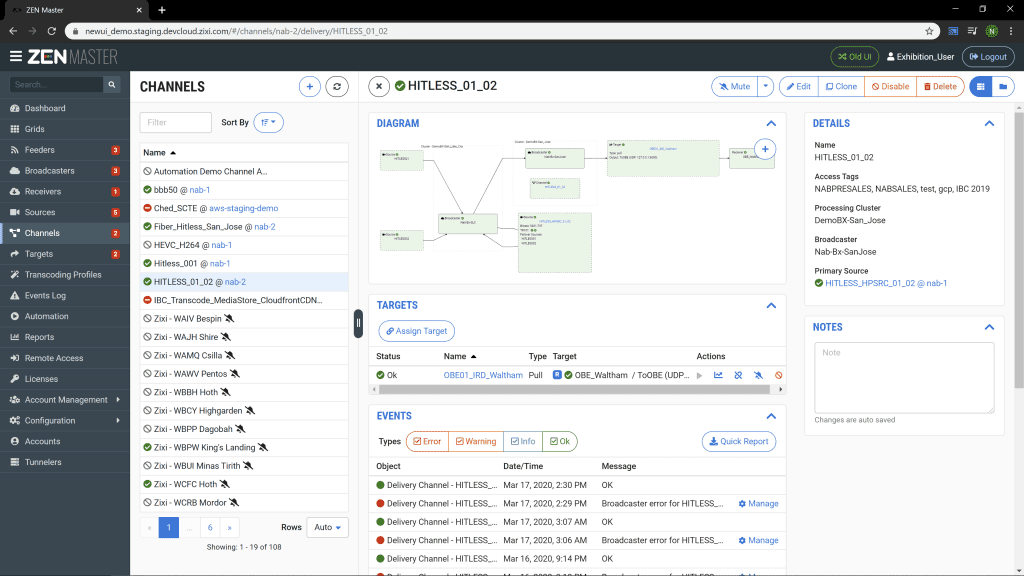Open the HITLESS_HPSRC_01_02 primary source link
Screen dimensions: 1024x576
coord(886,283)
